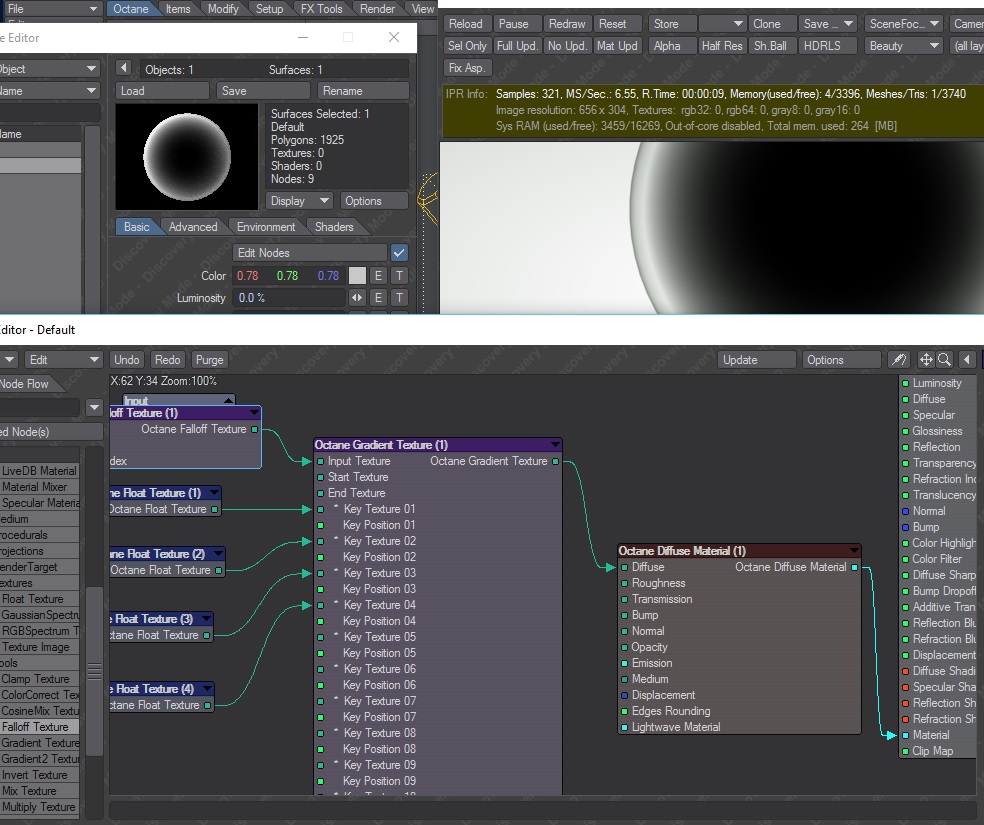The width and height of the screenshot is (984, 825).
Task: Open the Environment surface tab
Action: (x=265, y=227)
